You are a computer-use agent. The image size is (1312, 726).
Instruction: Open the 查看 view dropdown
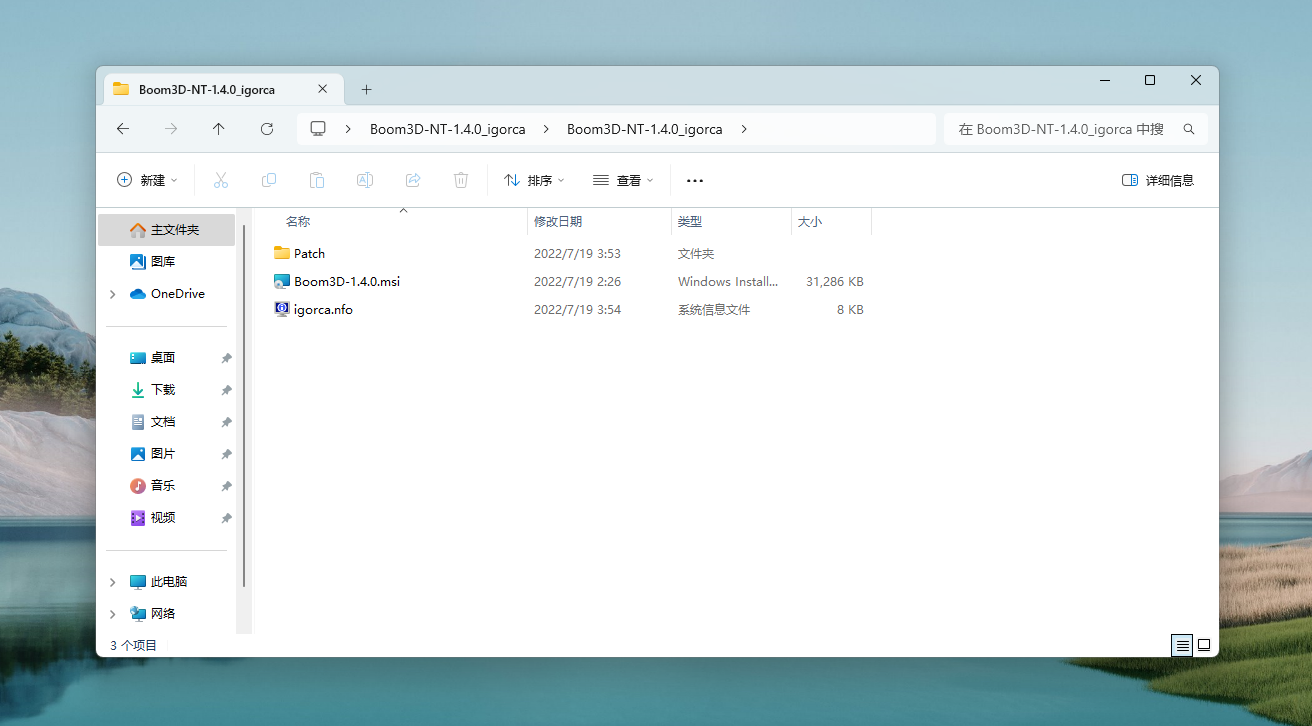tap(623, 180)
